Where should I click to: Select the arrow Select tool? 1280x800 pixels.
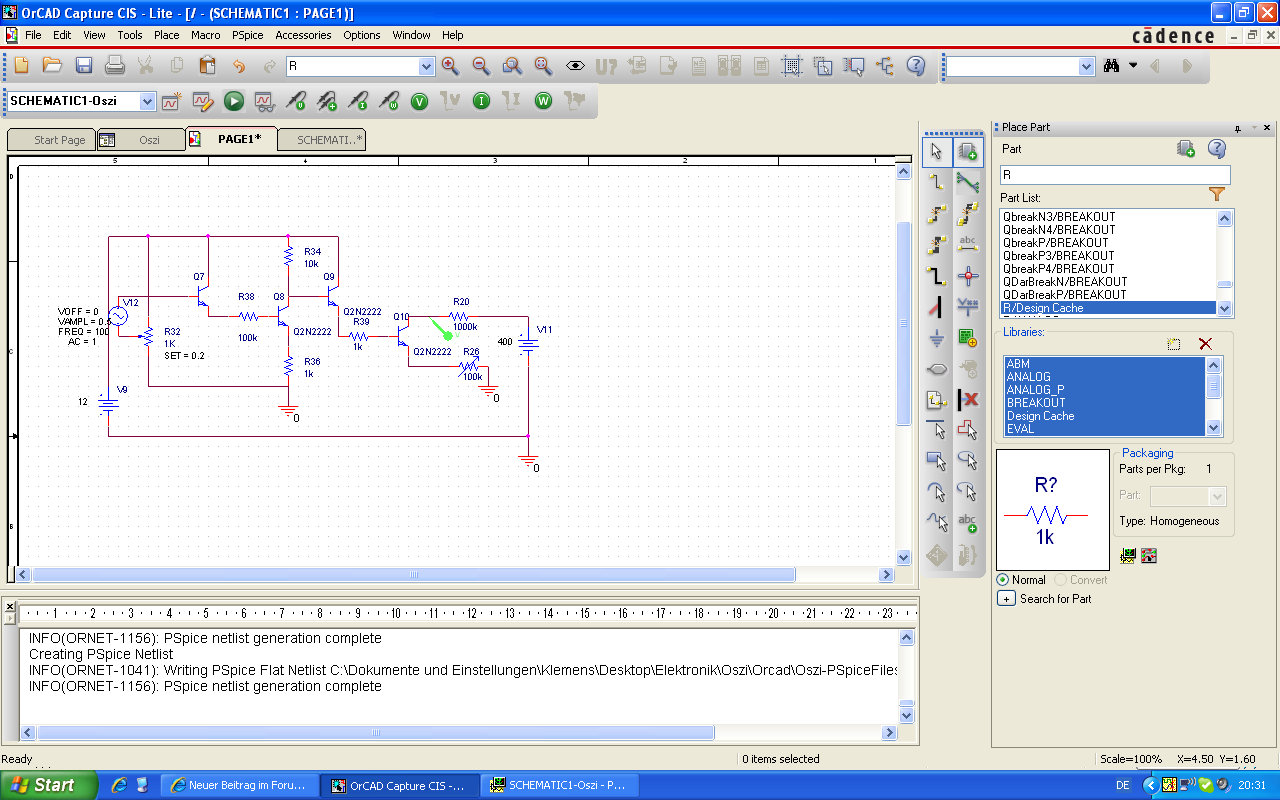936,152
